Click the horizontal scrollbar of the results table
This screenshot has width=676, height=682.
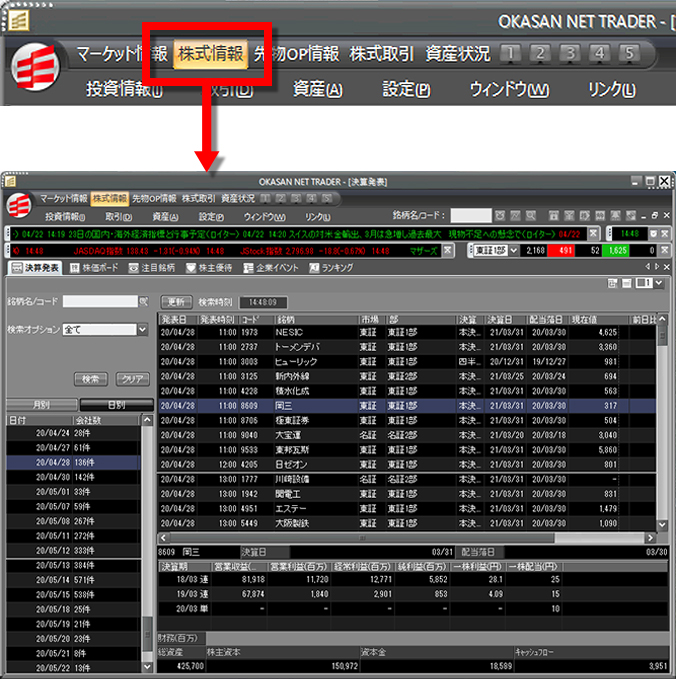(x=363, y=538)
